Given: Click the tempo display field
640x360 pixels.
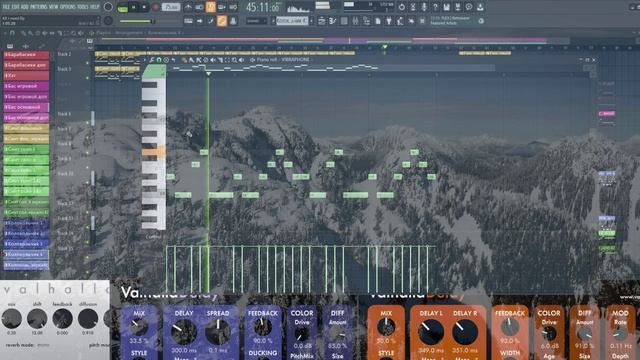Looking at the screenshot, I should (x=171, y=7).
